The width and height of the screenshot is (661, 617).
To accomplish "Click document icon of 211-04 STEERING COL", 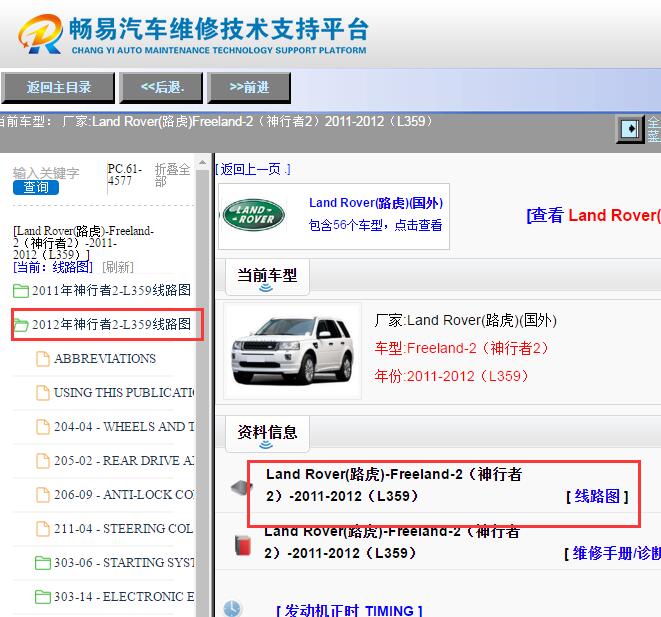I will click(x=43, y=528).
